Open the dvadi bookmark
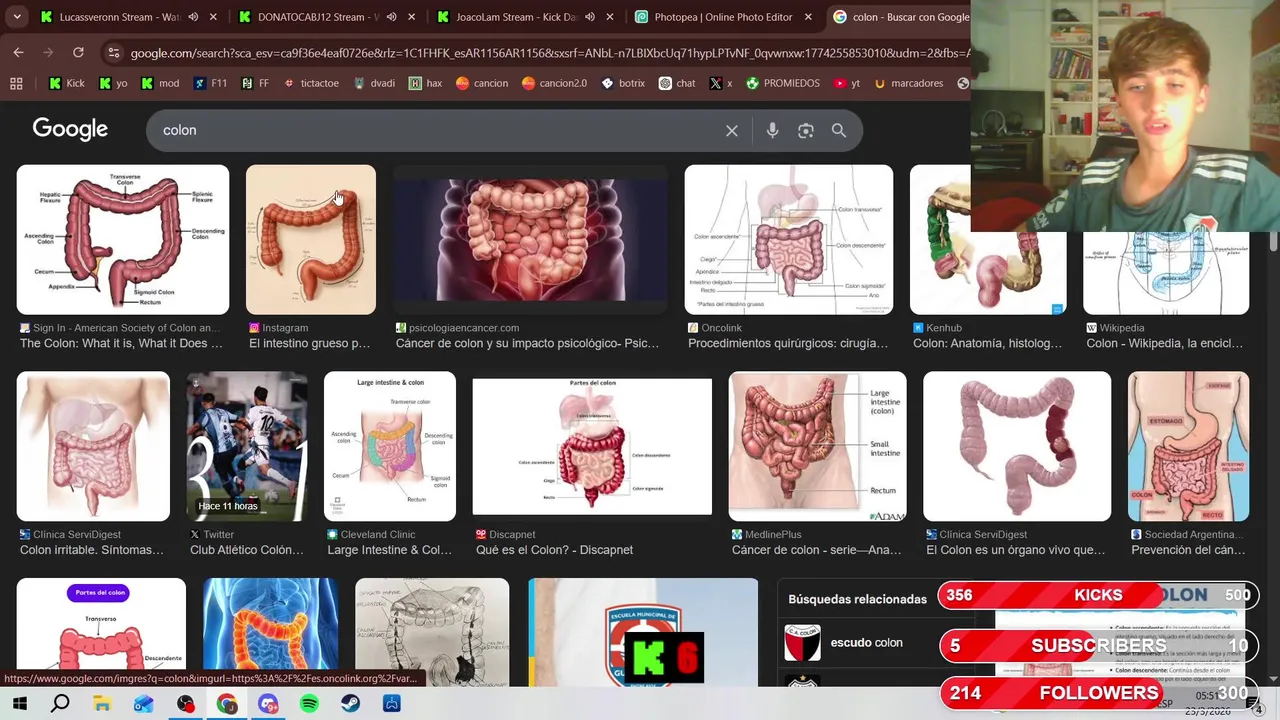This screenshot has width=1280, height=720. pyautogui.click(x=374, y=83)
